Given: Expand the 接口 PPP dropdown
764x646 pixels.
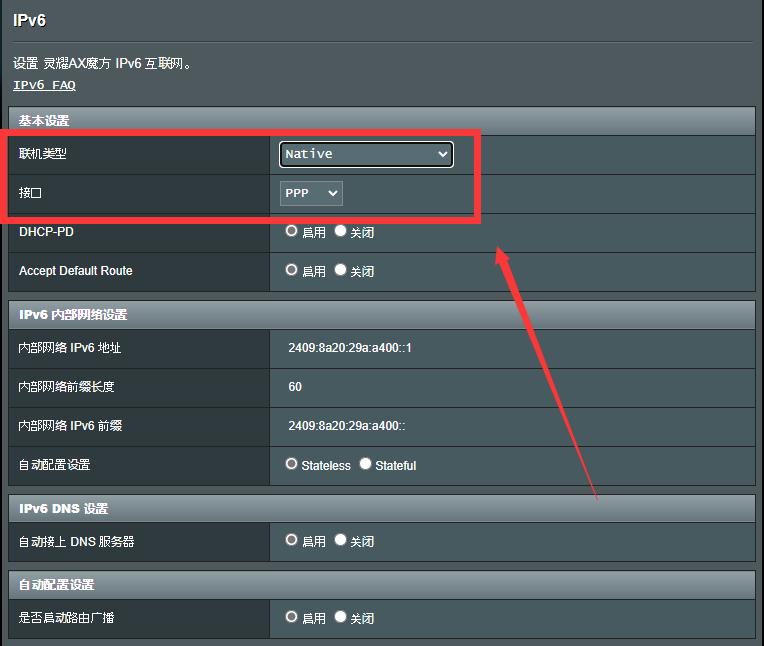Looking at the screenshot, I should click(x=311, y=193).
